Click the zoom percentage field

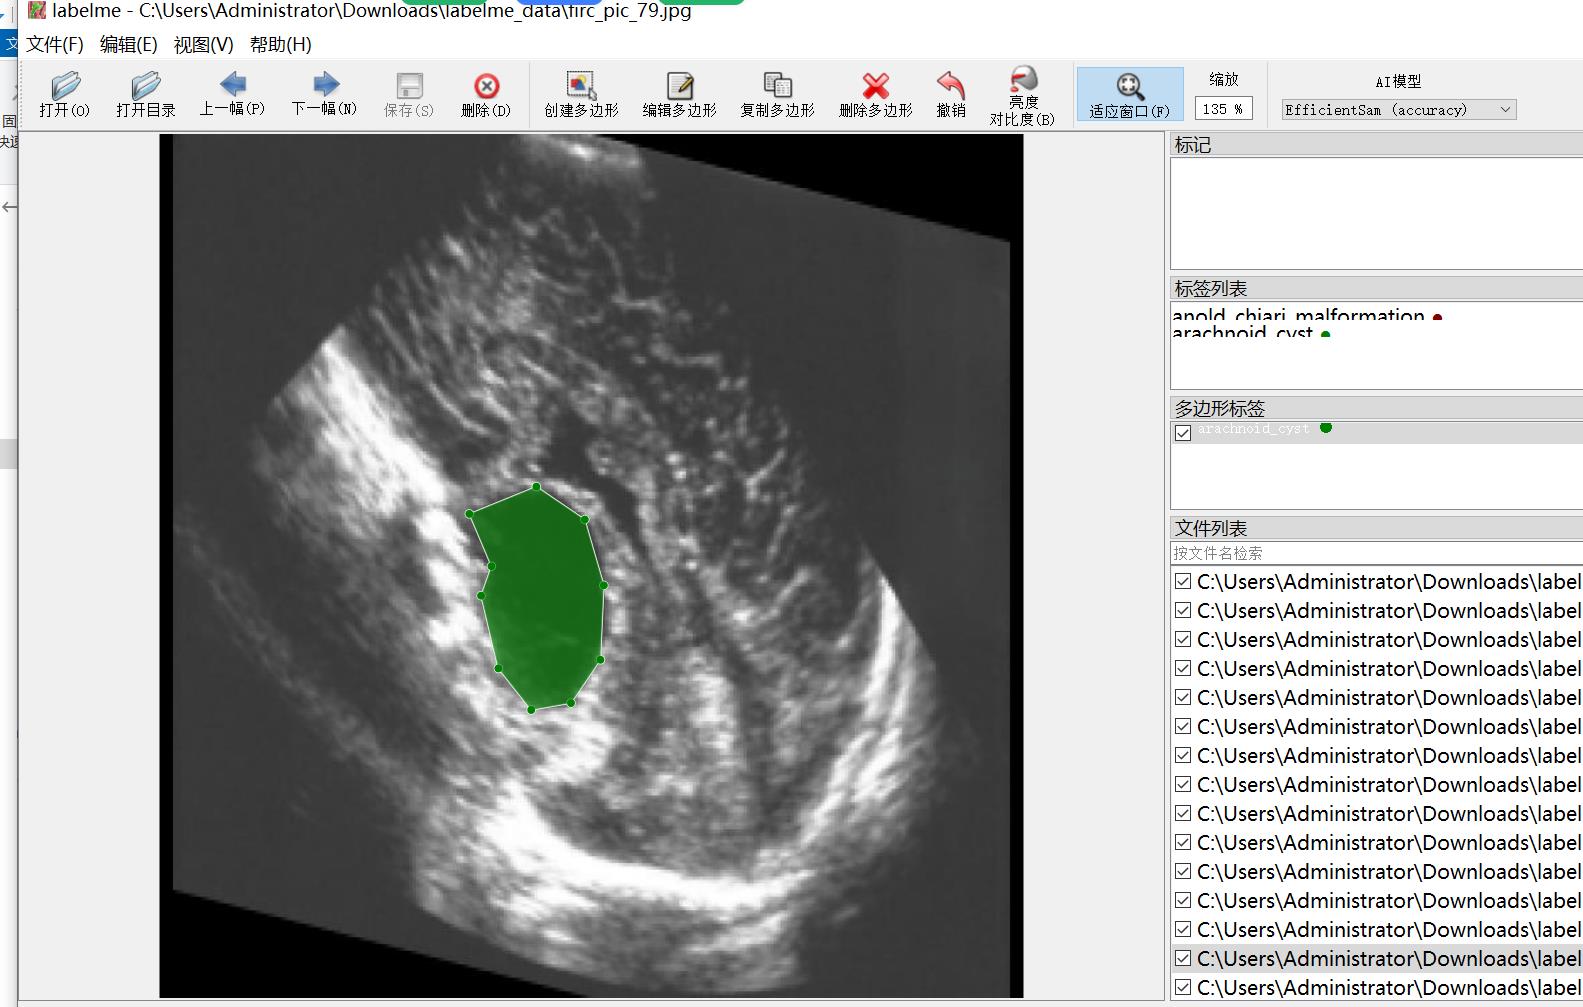coord(1223,109)
